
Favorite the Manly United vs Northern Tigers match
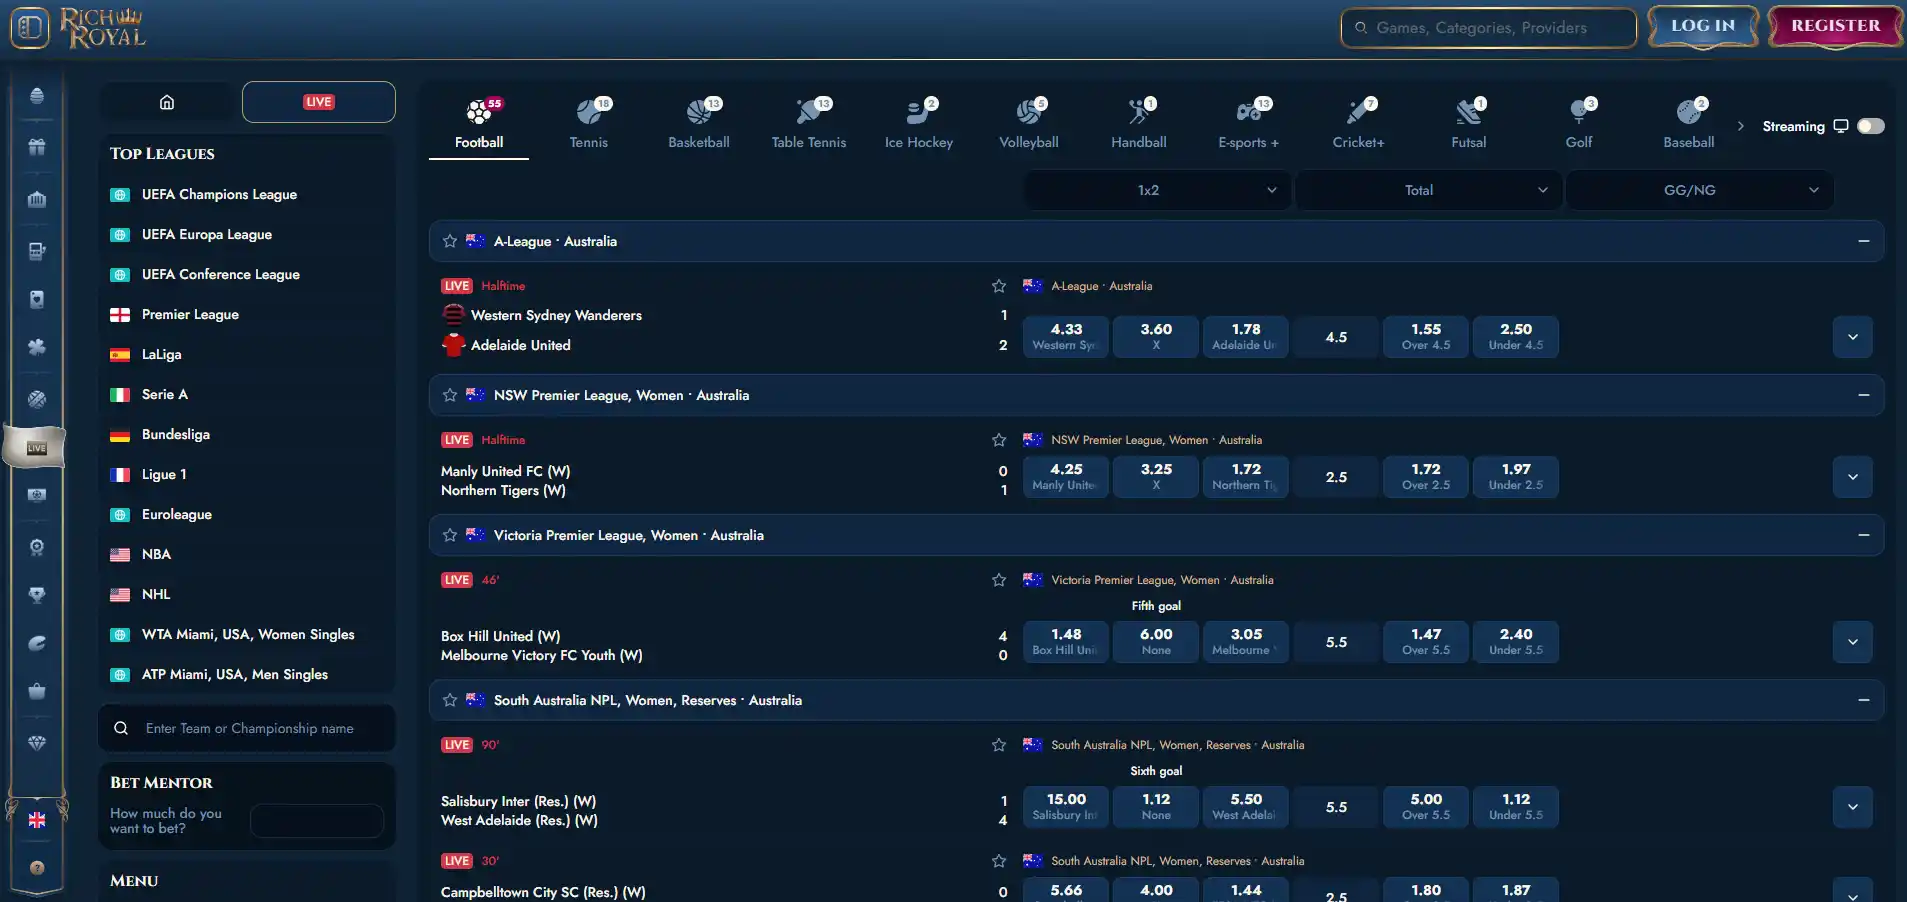998,440
